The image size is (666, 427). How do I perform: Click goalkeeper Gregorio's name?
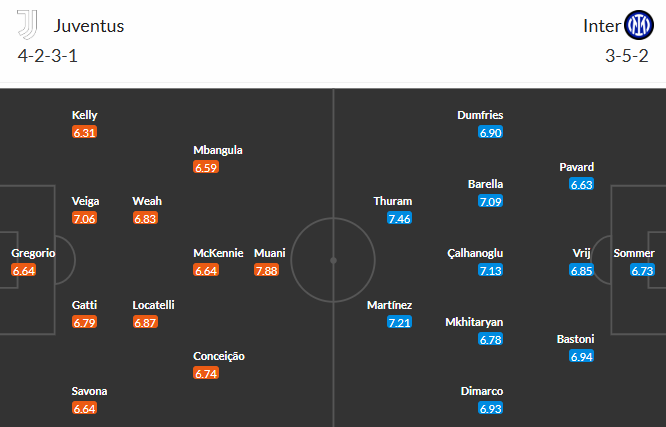coord(33,253)
